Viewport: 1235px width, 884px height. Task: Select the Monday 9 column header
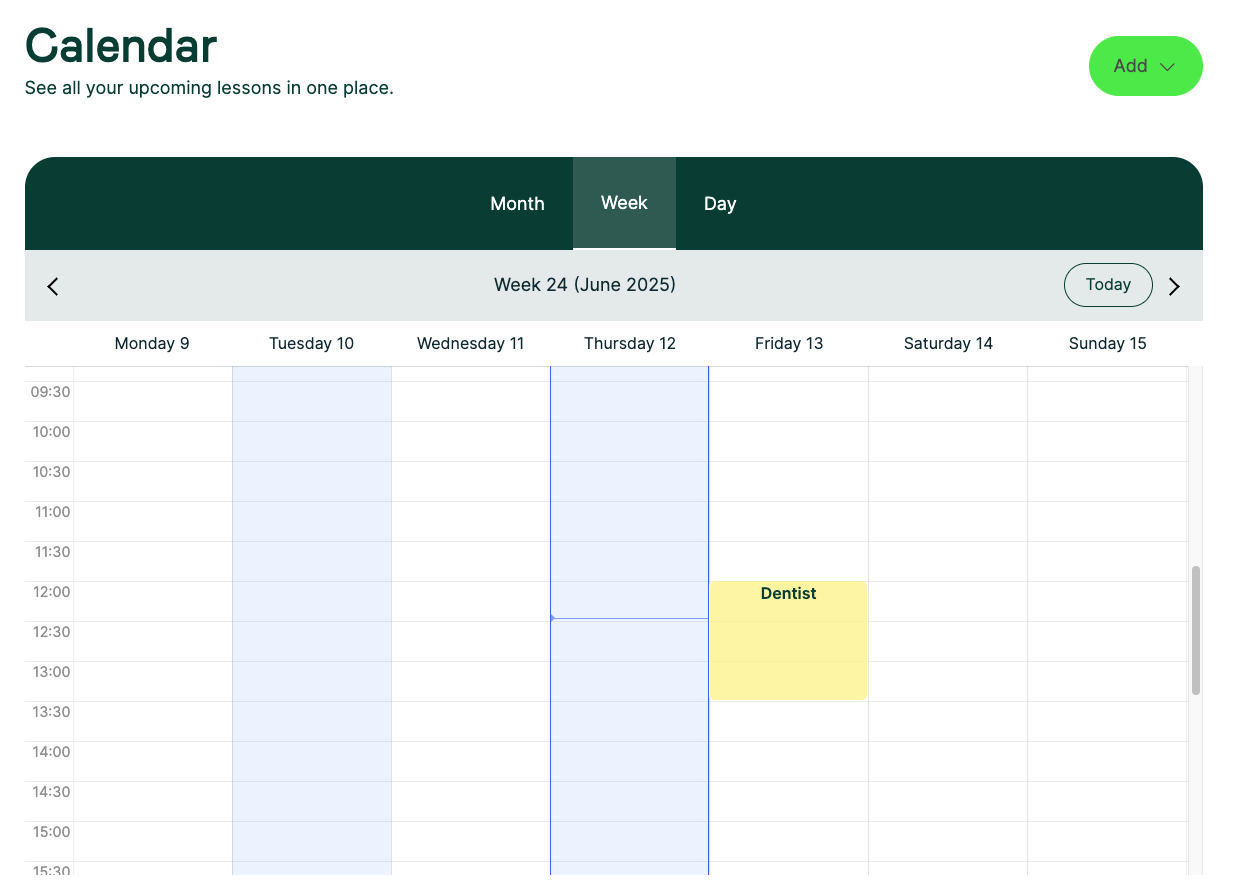click(152, 343)
